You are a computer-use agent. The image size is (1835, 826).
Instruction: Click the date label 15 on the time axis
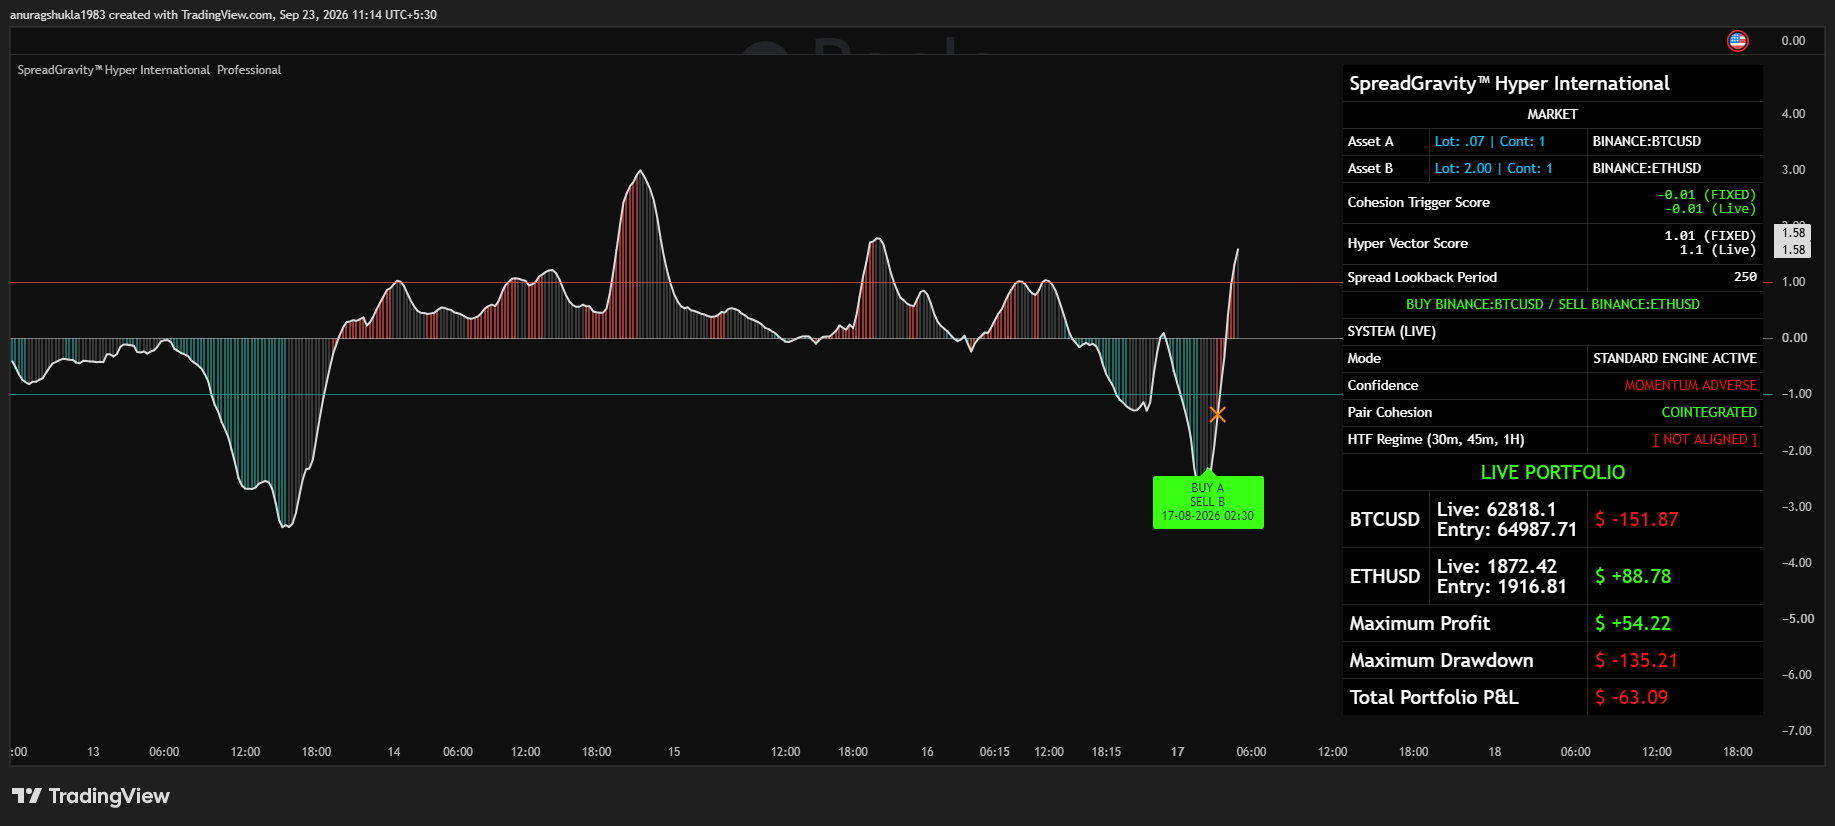click(x=674, y=752)
